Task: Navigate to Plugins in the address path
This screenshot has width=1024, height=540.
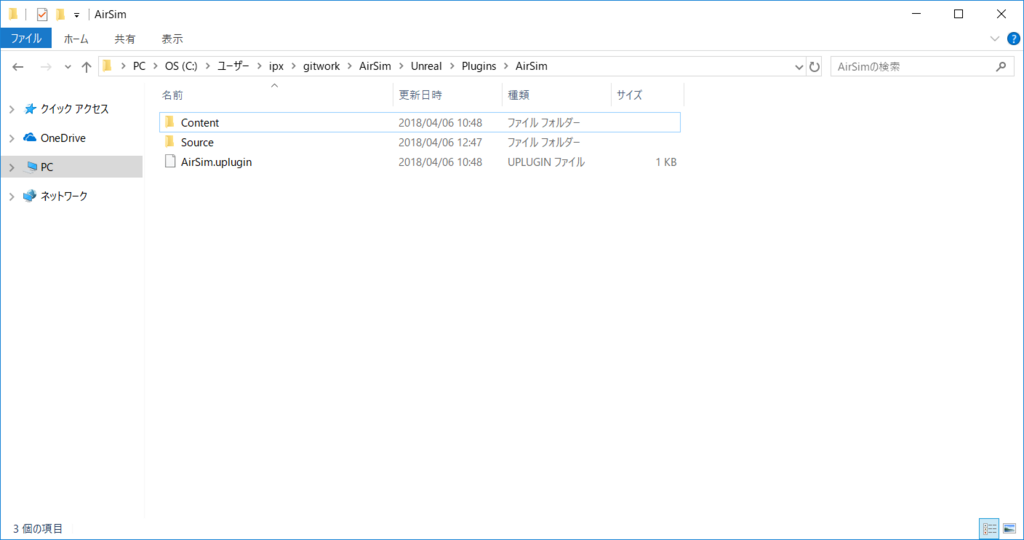Action: point(479,66)
